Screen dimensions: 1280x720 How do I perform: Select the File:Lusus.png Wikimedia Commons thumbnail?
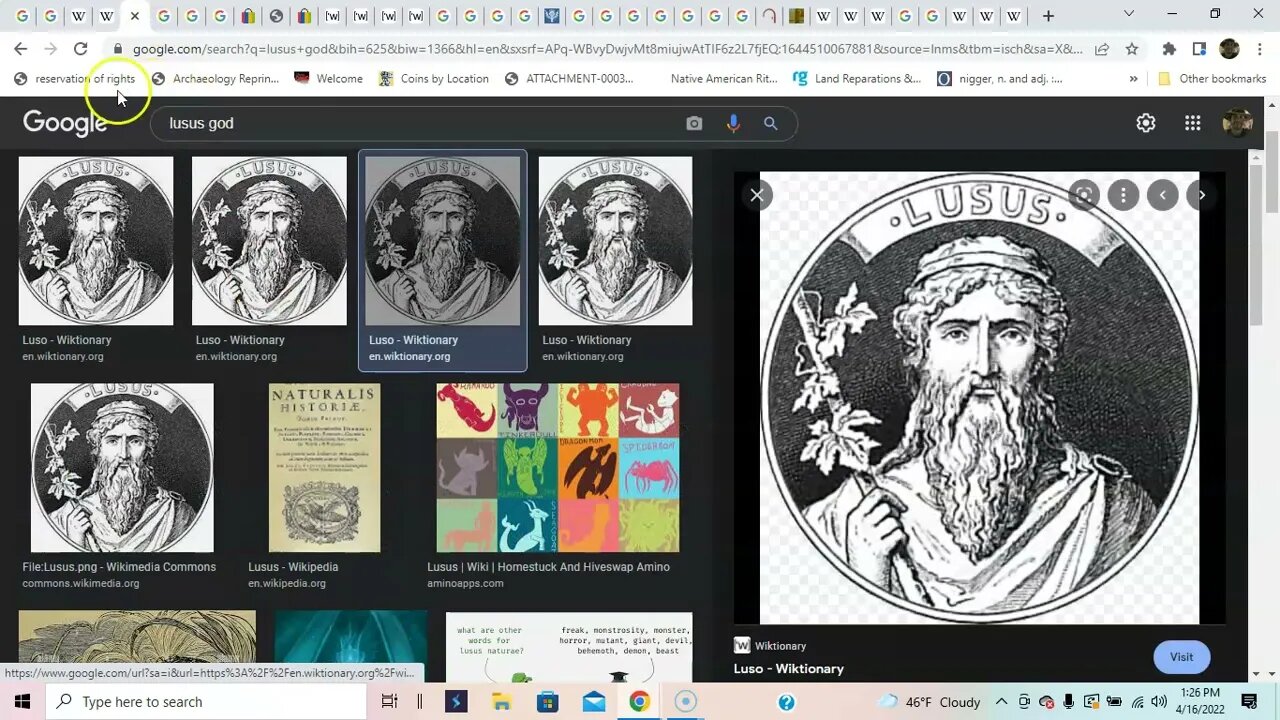click(122, 468)
